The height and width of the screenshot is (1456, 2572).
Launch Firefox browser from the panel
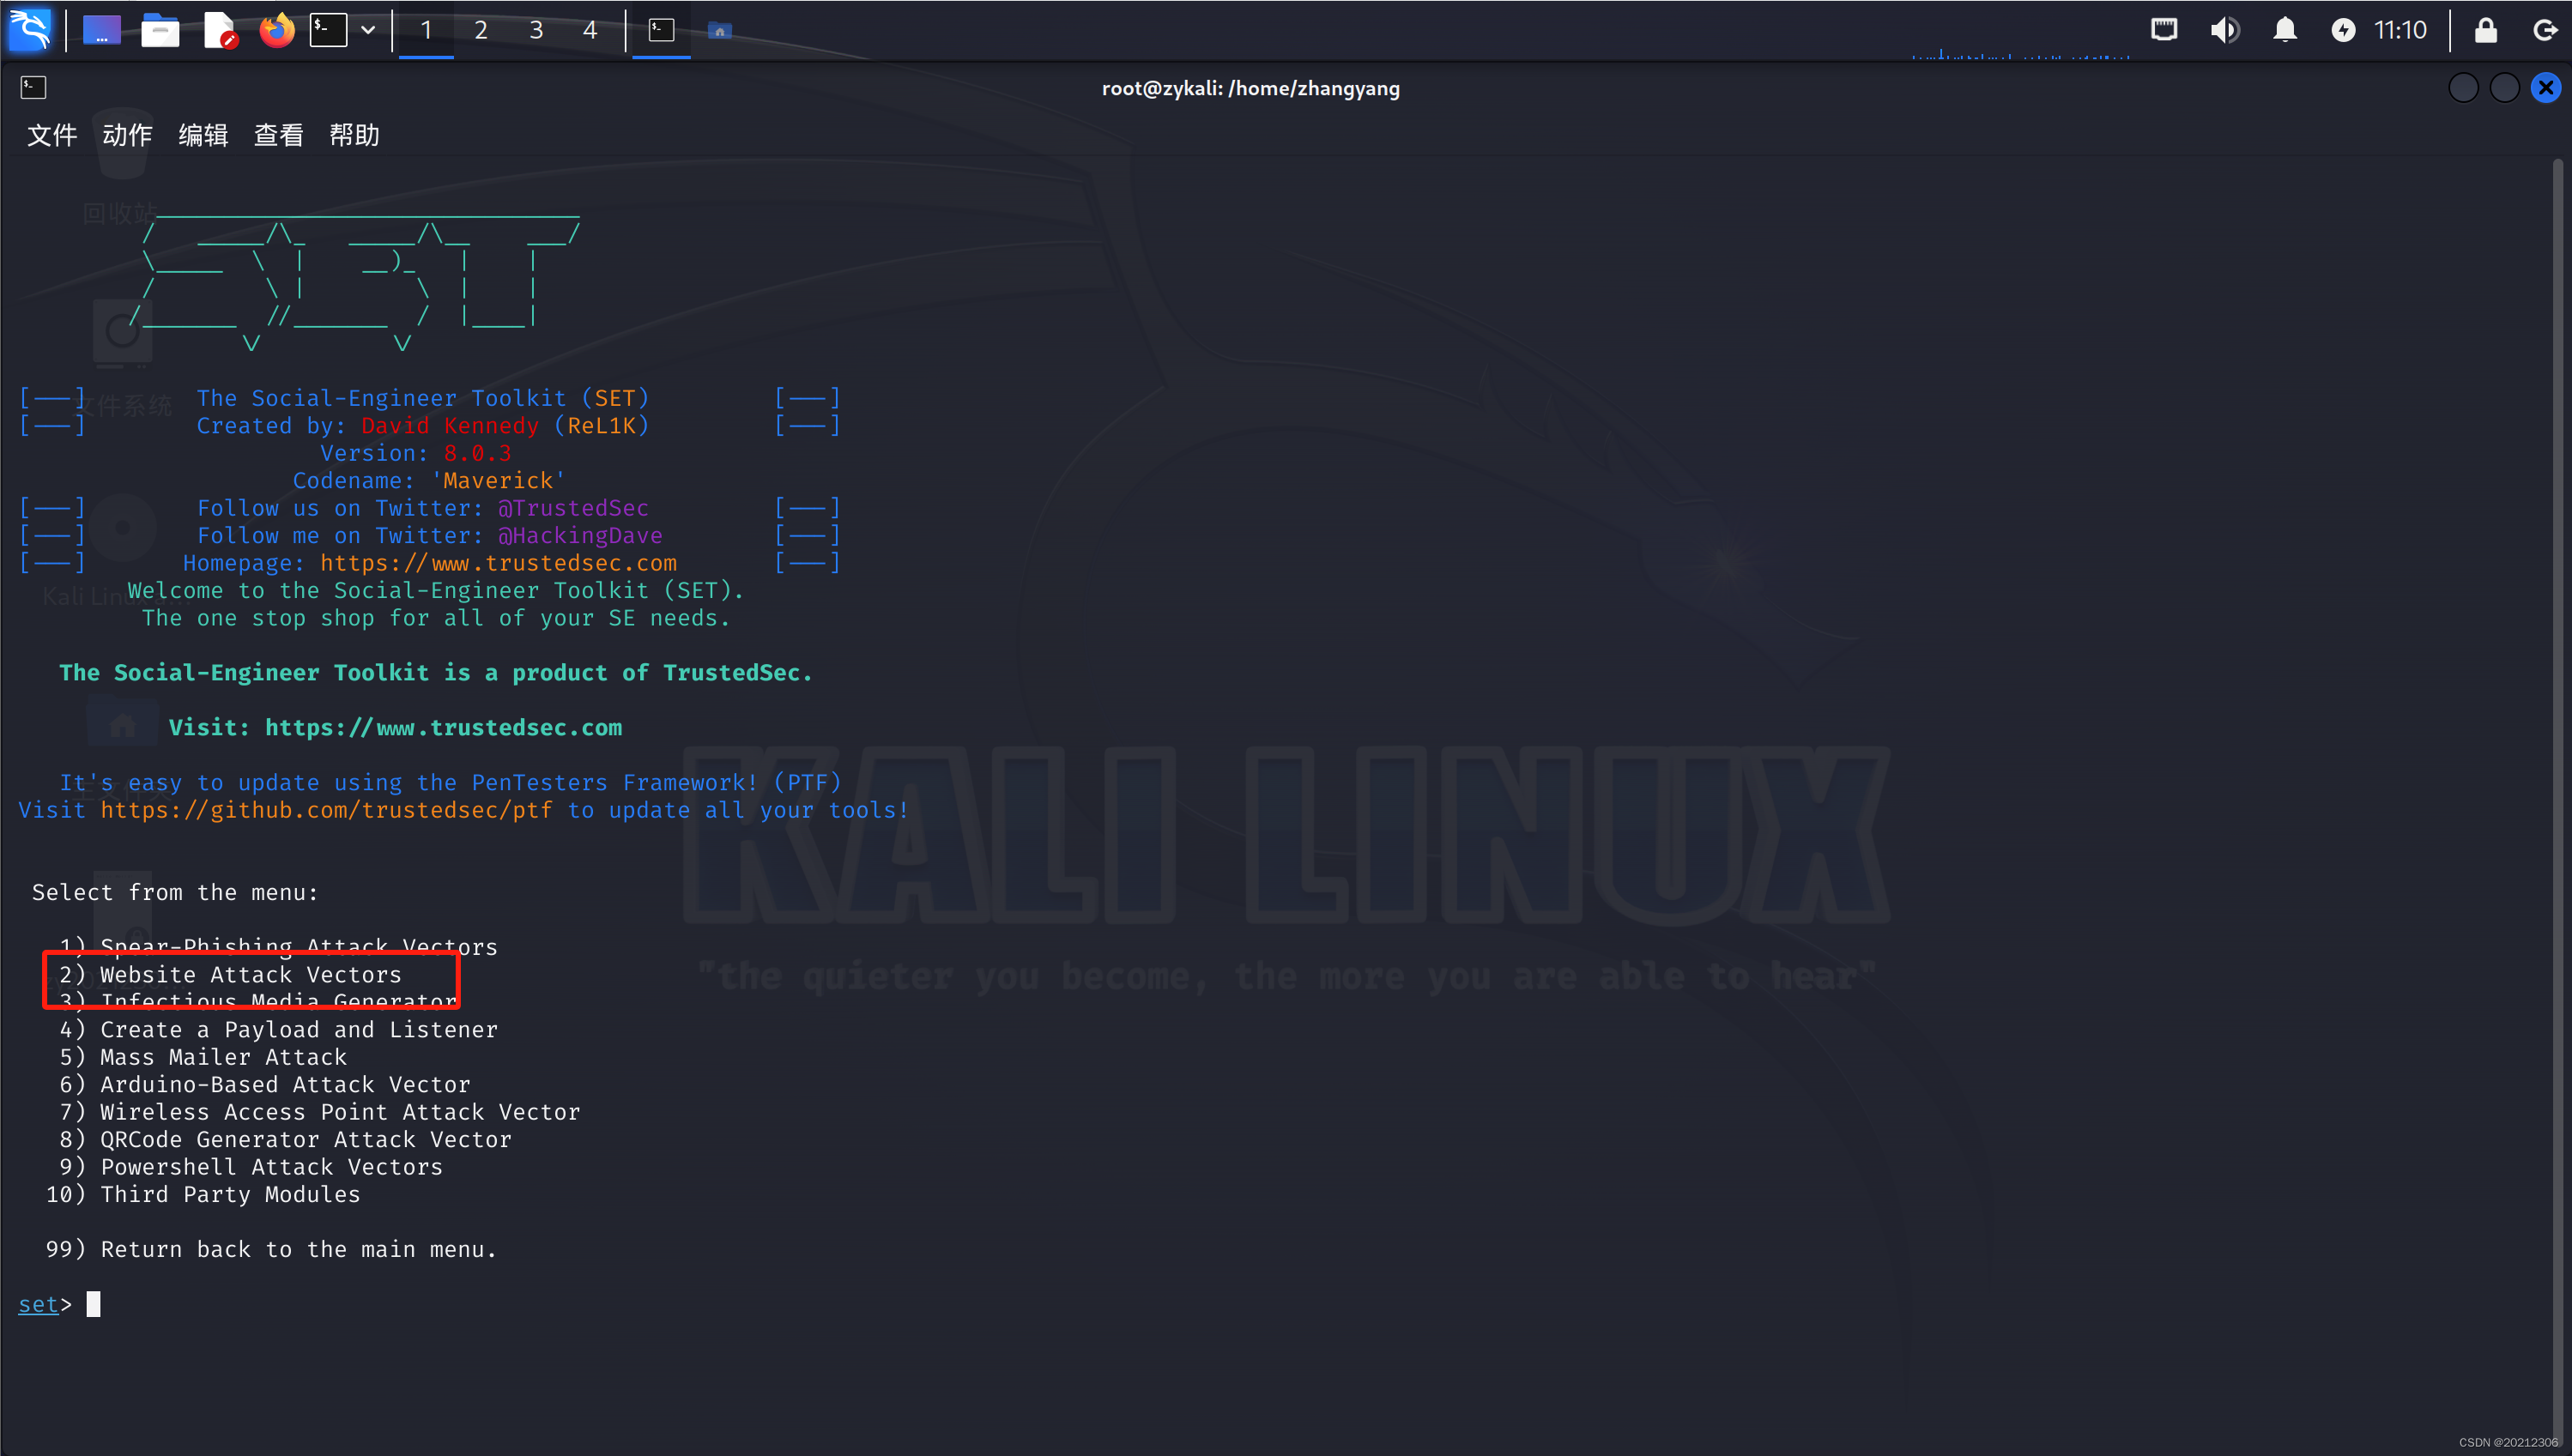[x=277, y=30]
